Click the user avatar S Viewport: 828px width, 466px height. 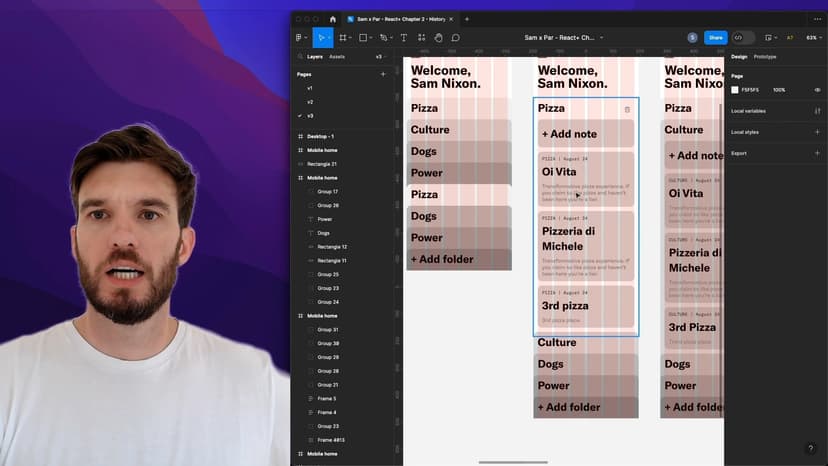point(692,38)
